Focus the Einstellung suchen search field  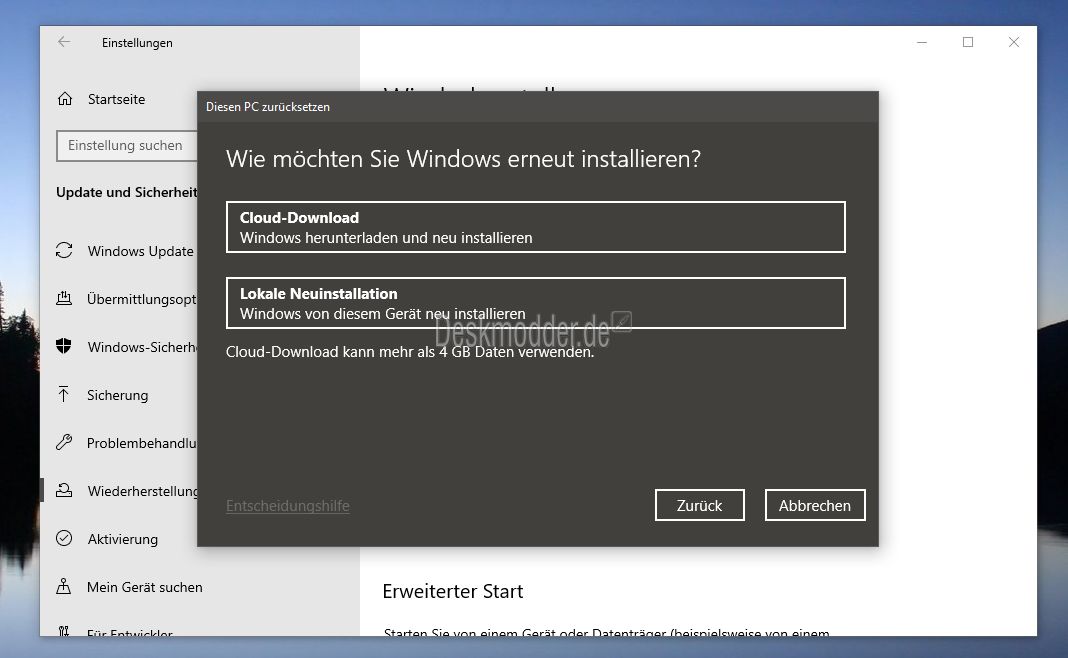pyautogui.click(x=127, y=146)
